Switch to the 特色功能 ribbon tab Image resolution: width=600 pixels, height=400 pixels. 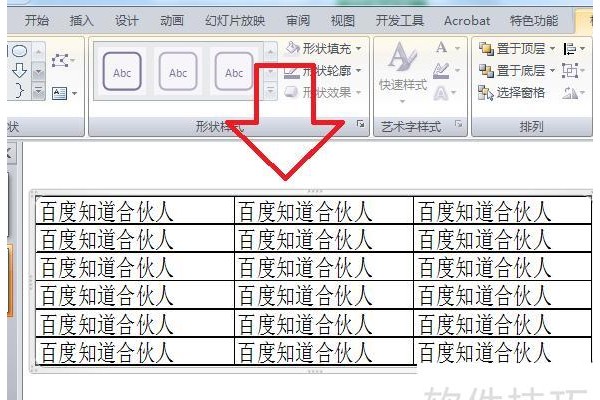point(534,20)
